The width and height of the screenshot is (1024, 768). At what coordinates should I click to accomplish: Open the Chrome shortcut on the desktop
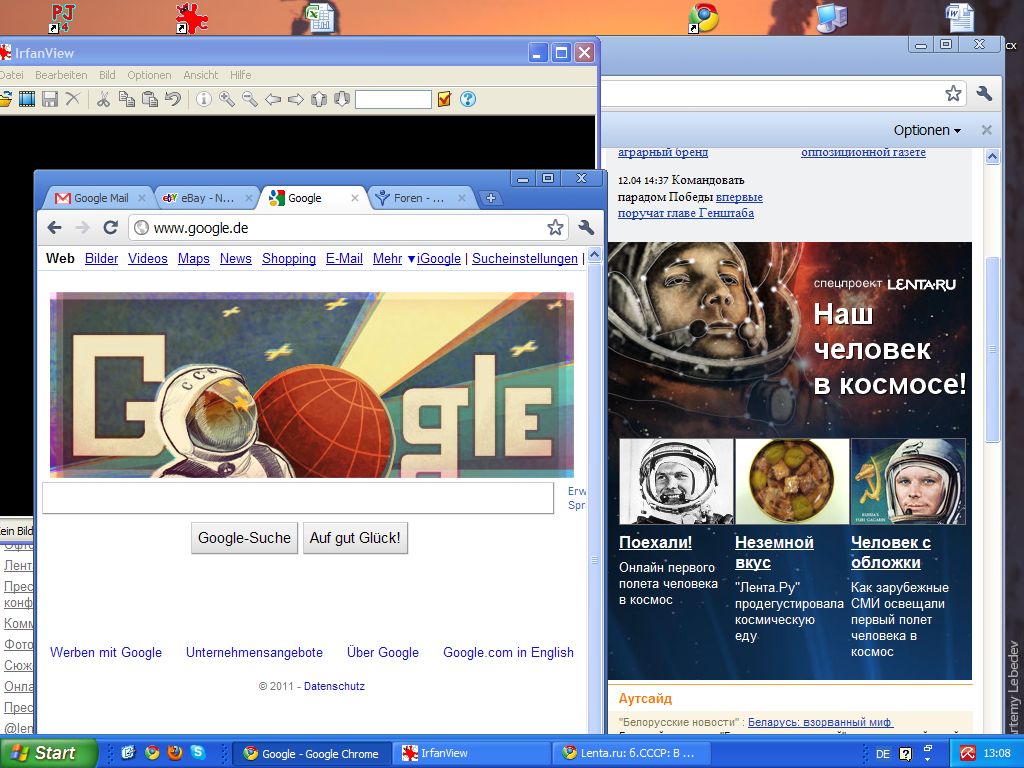[x=704, y=18]
